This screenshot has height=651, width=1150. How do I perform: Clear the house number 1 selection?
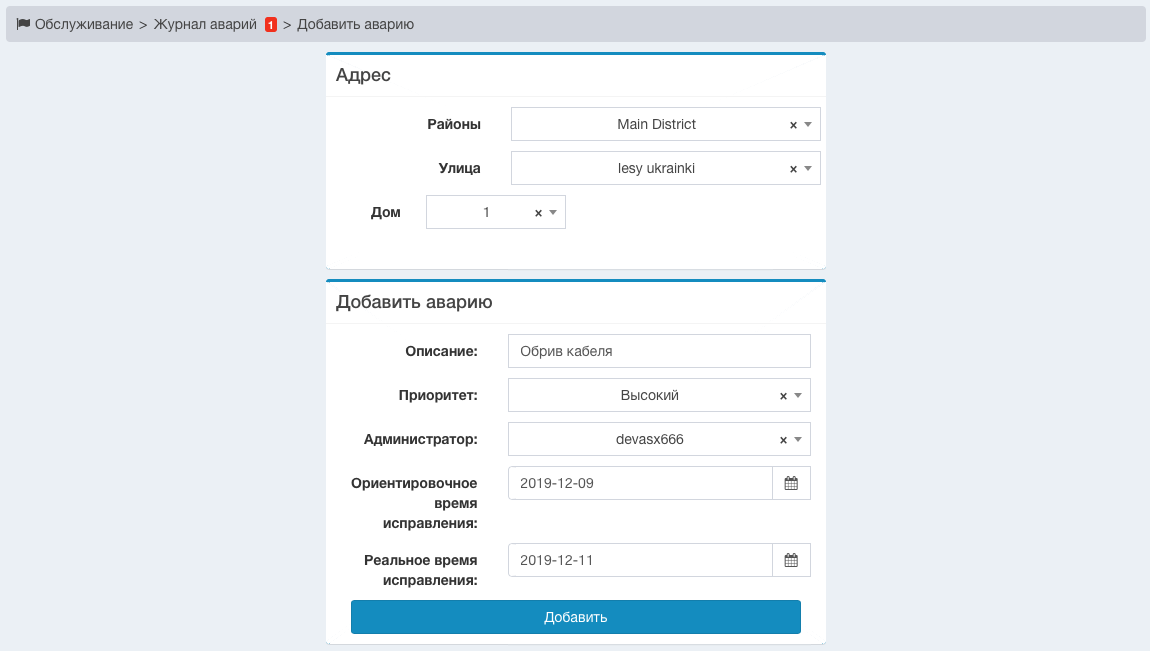click(x=538, y=213)
